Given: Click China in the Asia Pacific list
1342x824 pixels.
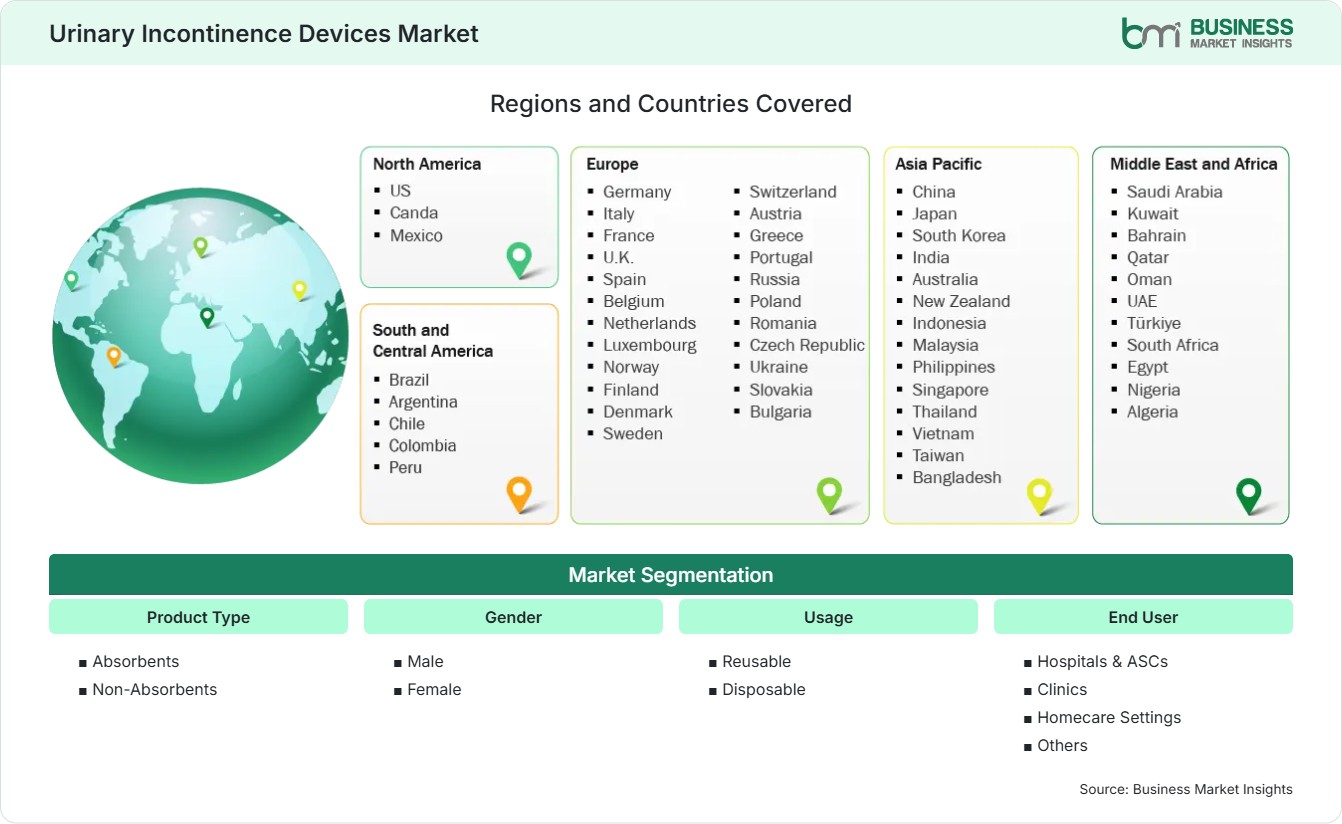Looking at the screenshot, I should (934, 191).
